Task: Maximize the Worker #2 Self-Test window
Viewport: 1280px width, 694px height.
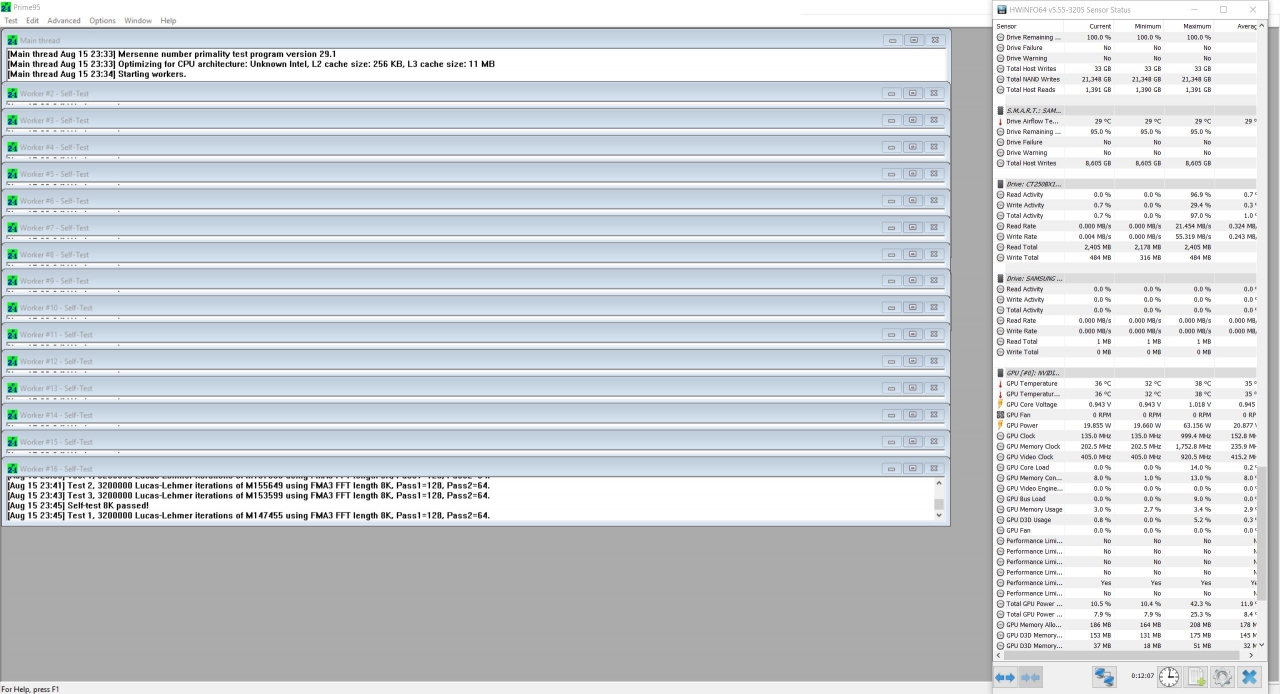Action: pos(913,93)
